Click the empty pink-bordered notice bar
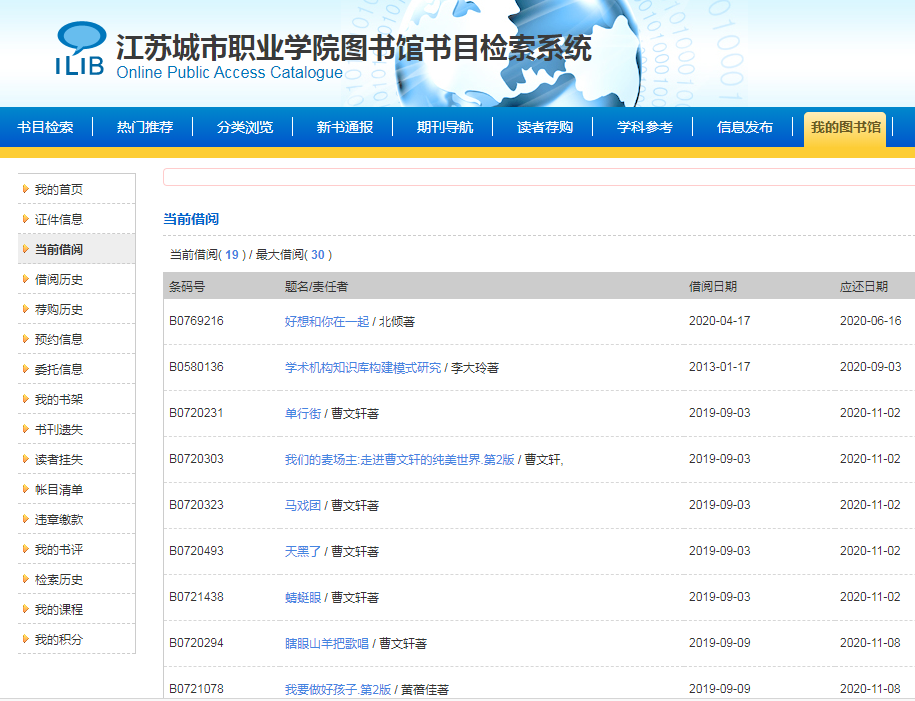Screen dimensions: 915x701 coord(538,177)
